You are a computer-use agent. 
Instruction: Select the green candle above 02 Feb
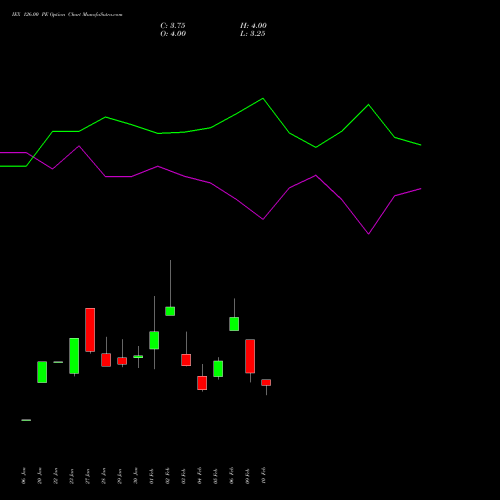coord(170,311)
